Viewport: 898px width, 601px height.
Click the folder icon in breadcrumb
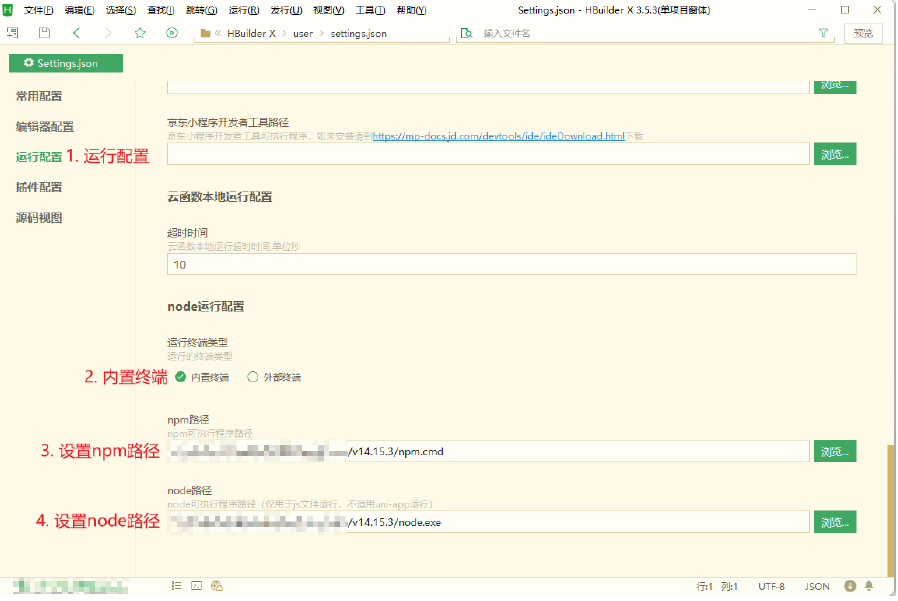tap(205, 34)
